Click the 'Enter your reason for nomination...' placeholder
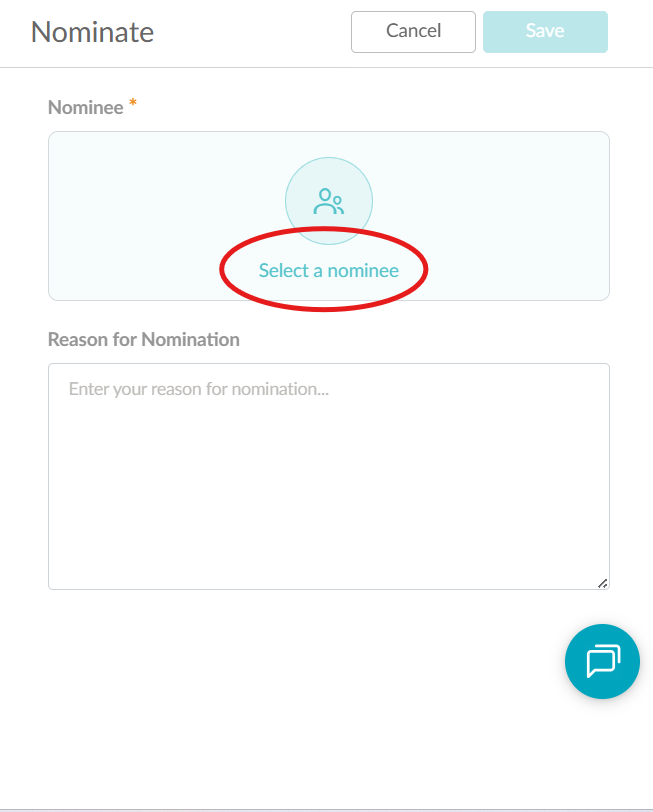 click(199, 389)
